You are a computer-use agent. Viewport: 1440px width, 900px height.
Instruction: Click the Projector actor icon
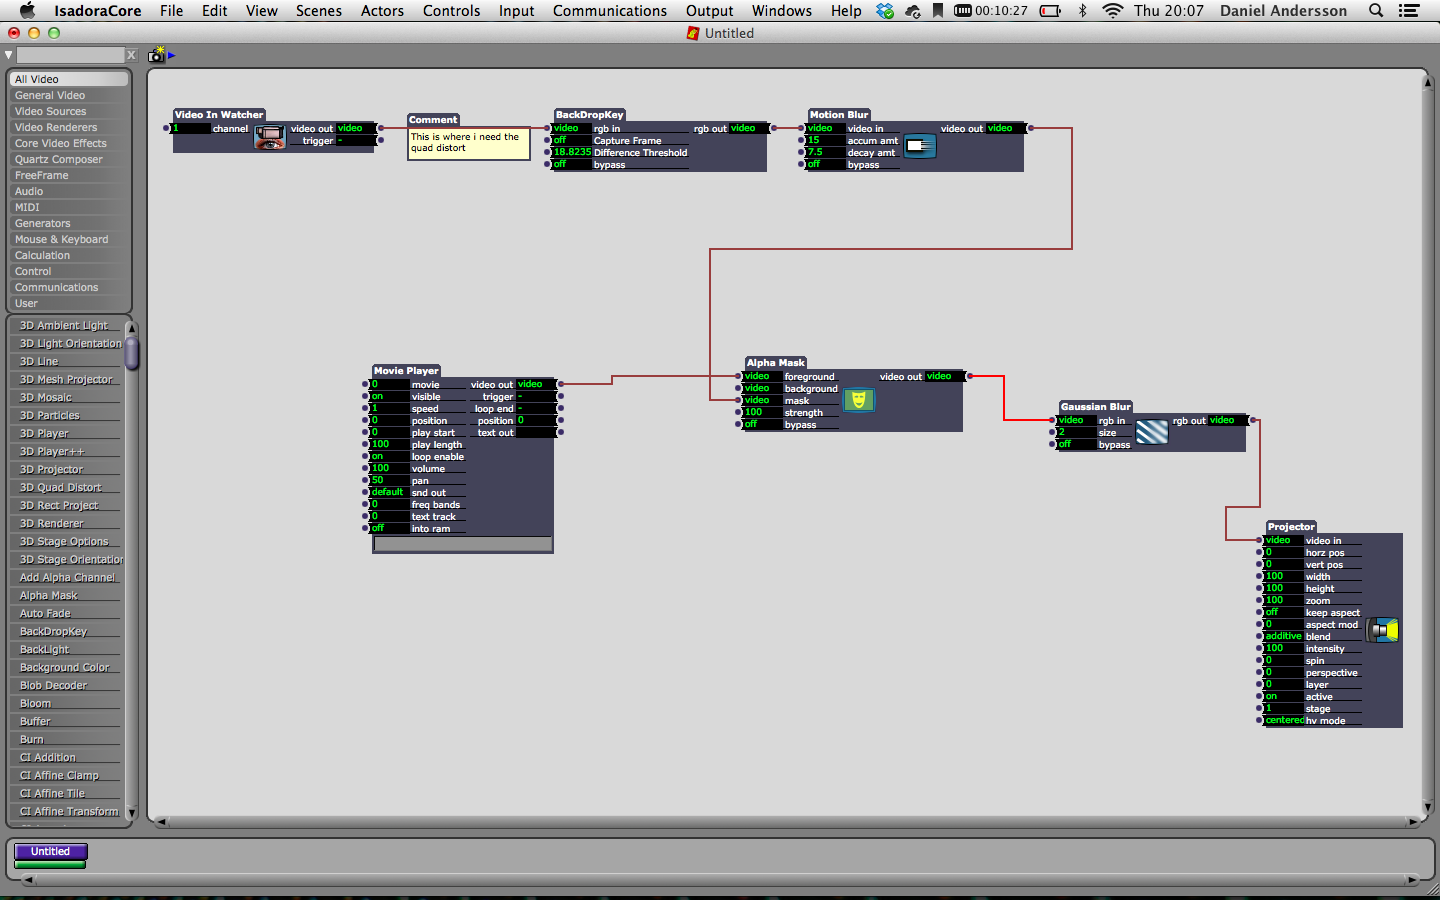(1383, 630)
